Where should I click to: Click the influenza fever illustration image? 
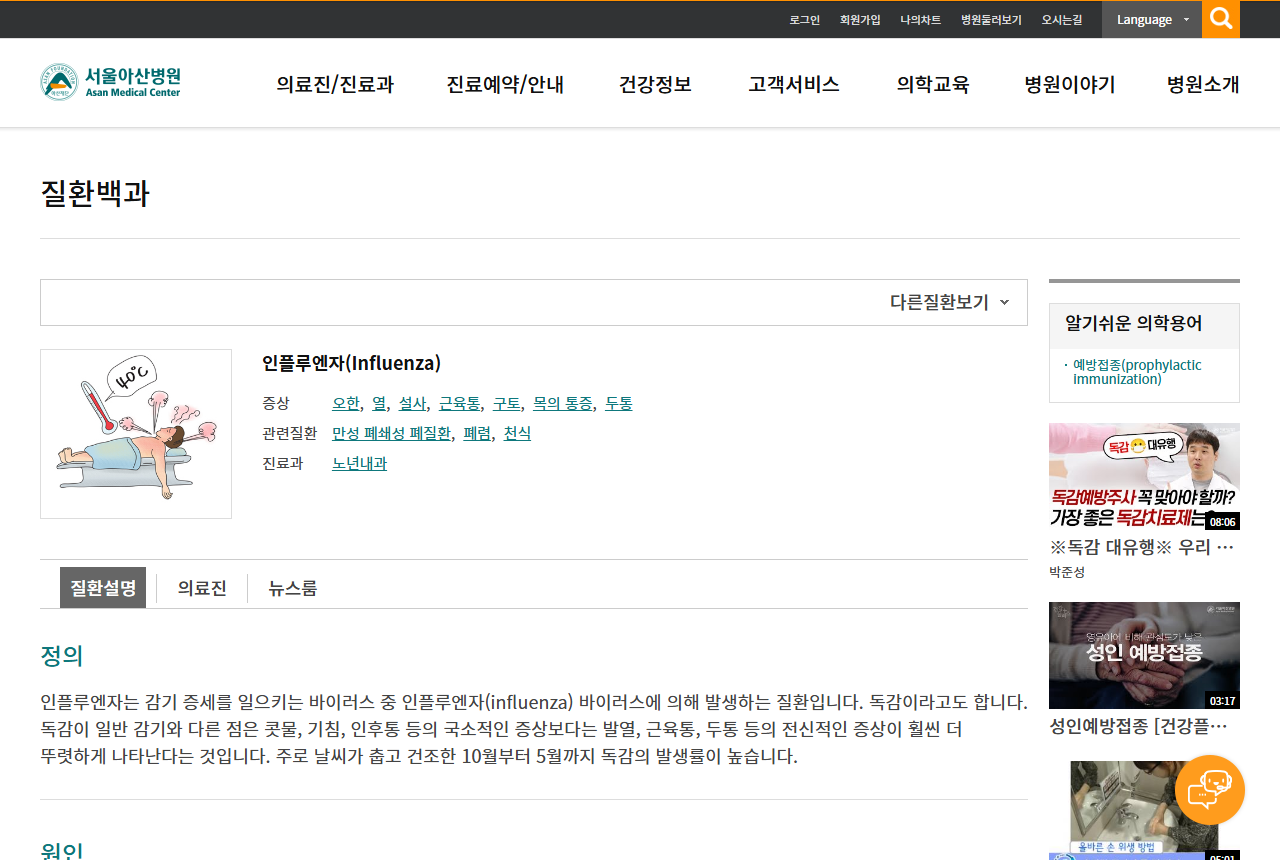pyautogui.click(x=136, y=434)
